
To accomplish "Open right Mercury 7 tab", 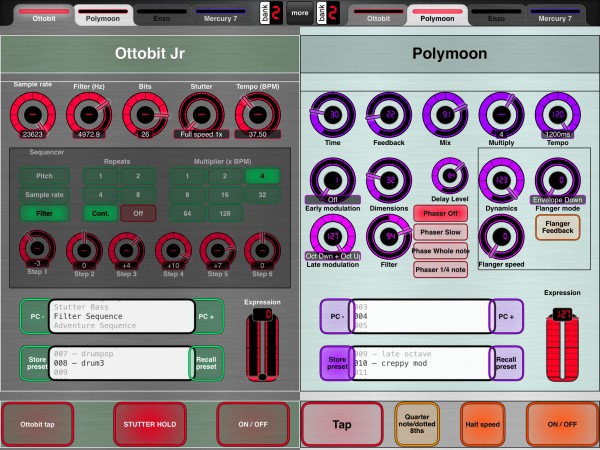I will coord(555,16).
